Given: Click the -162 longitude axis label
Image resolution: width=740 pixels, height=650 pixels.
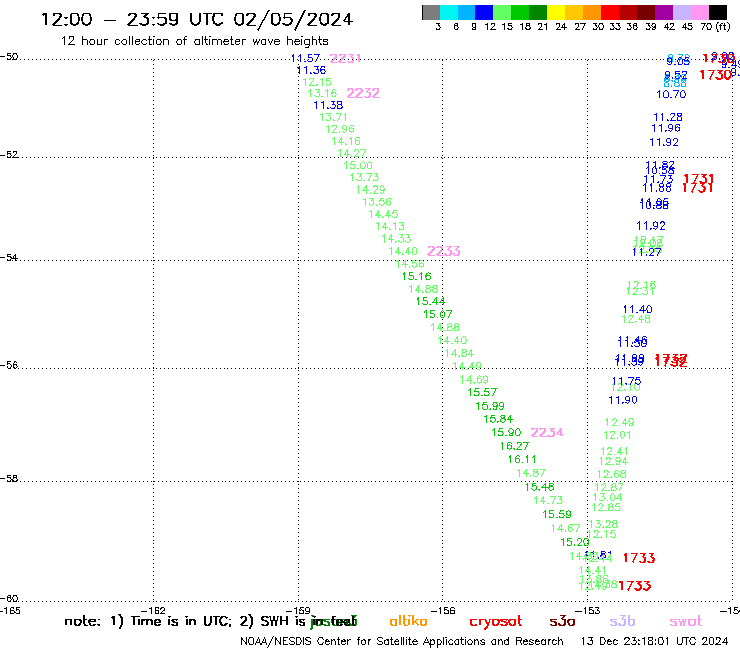Looking at the screenshot, I should 153,611.
